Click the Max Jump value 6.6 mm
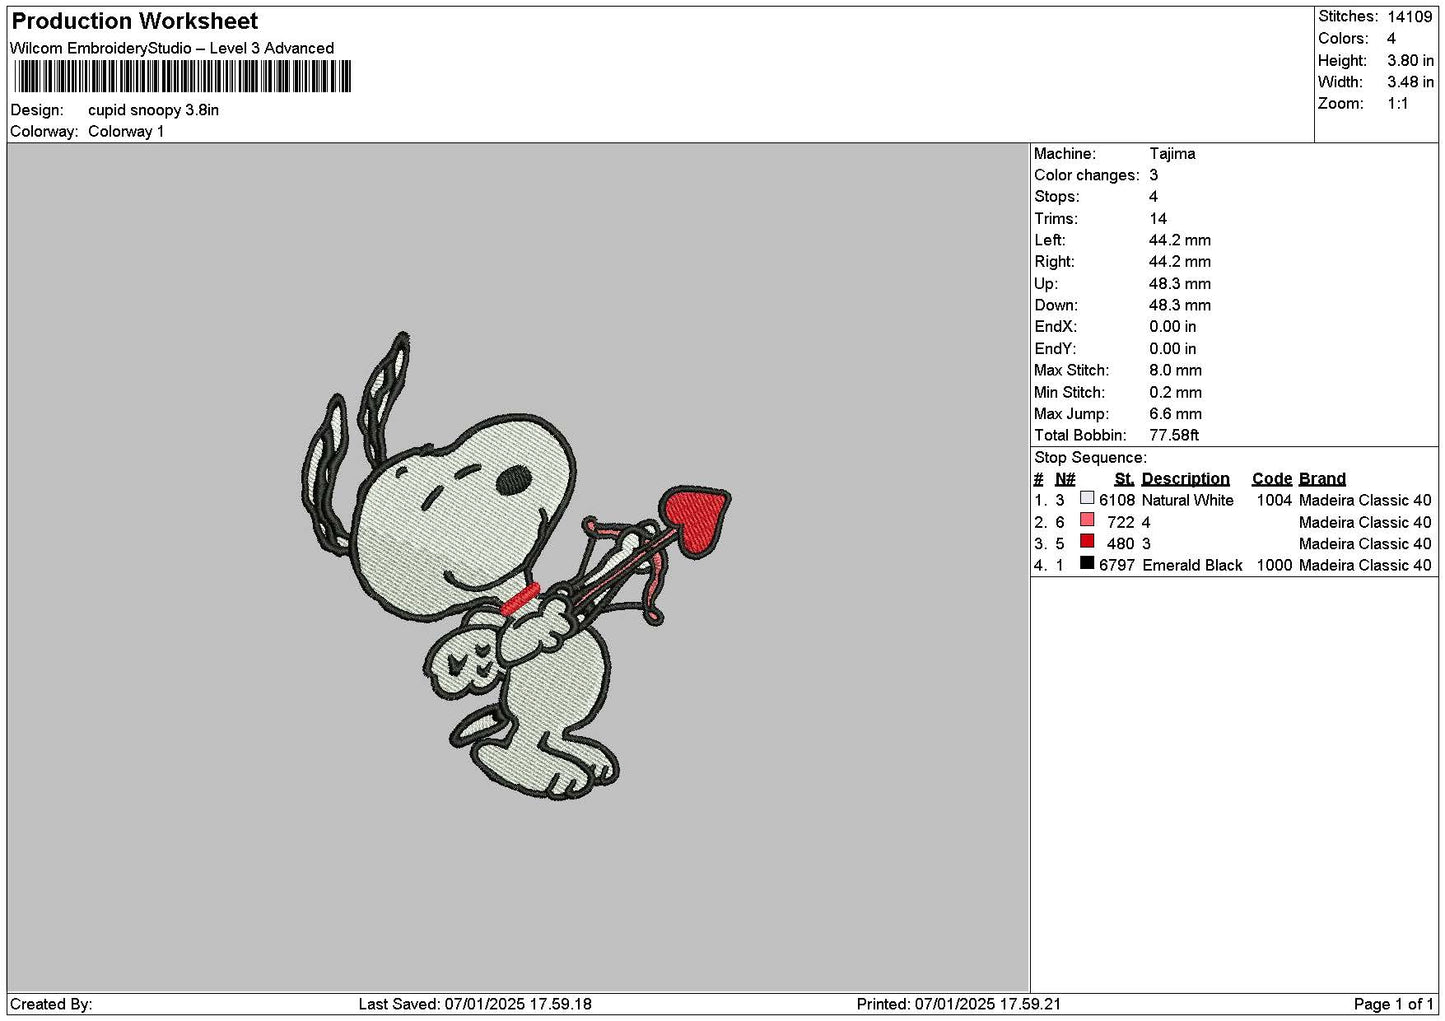The width and height of the screenshot is (1445, 1021). 1176,414
